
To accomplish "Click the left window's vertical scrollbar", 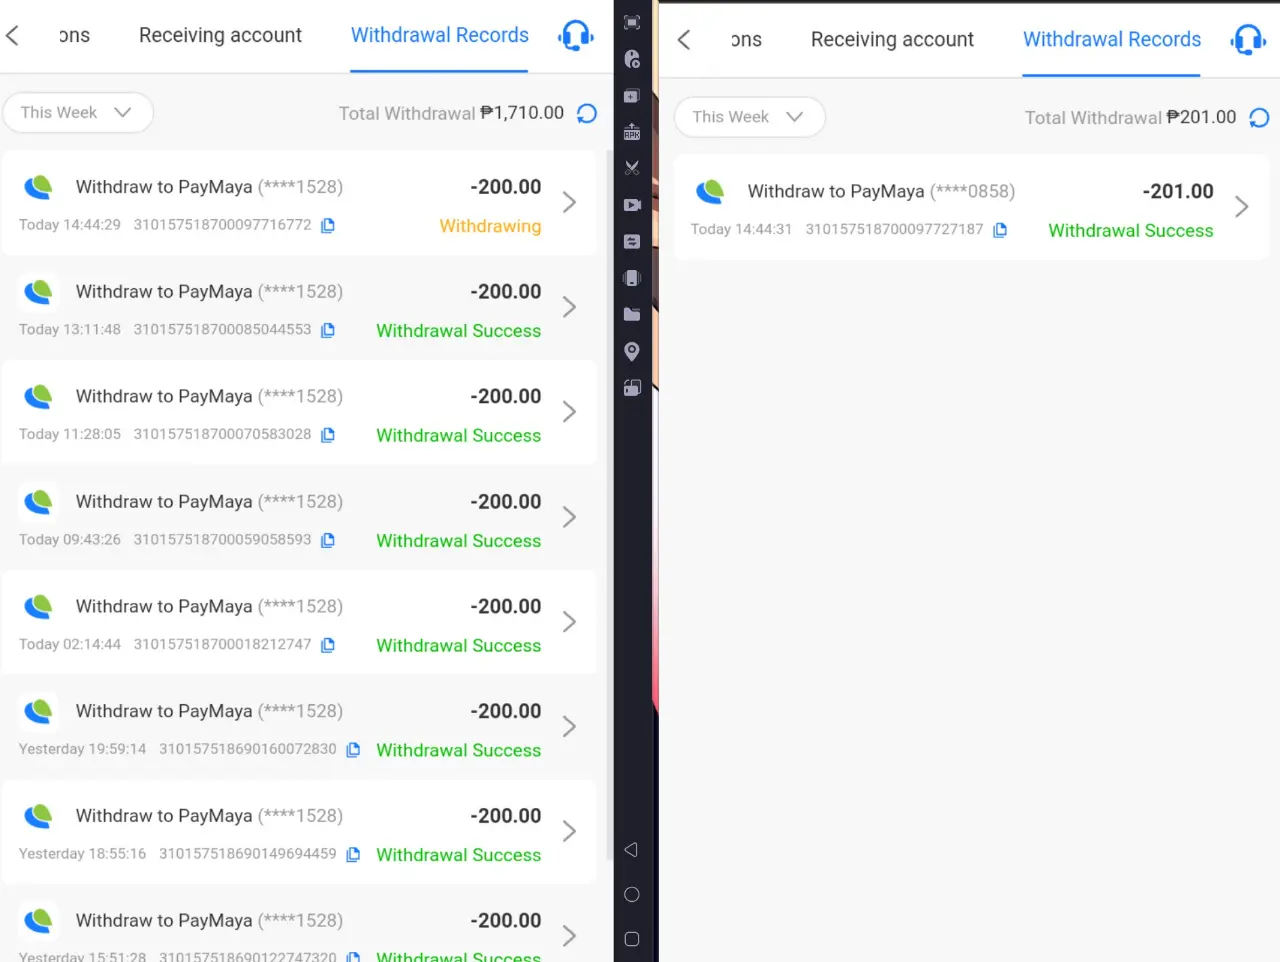I will point(610,505).
